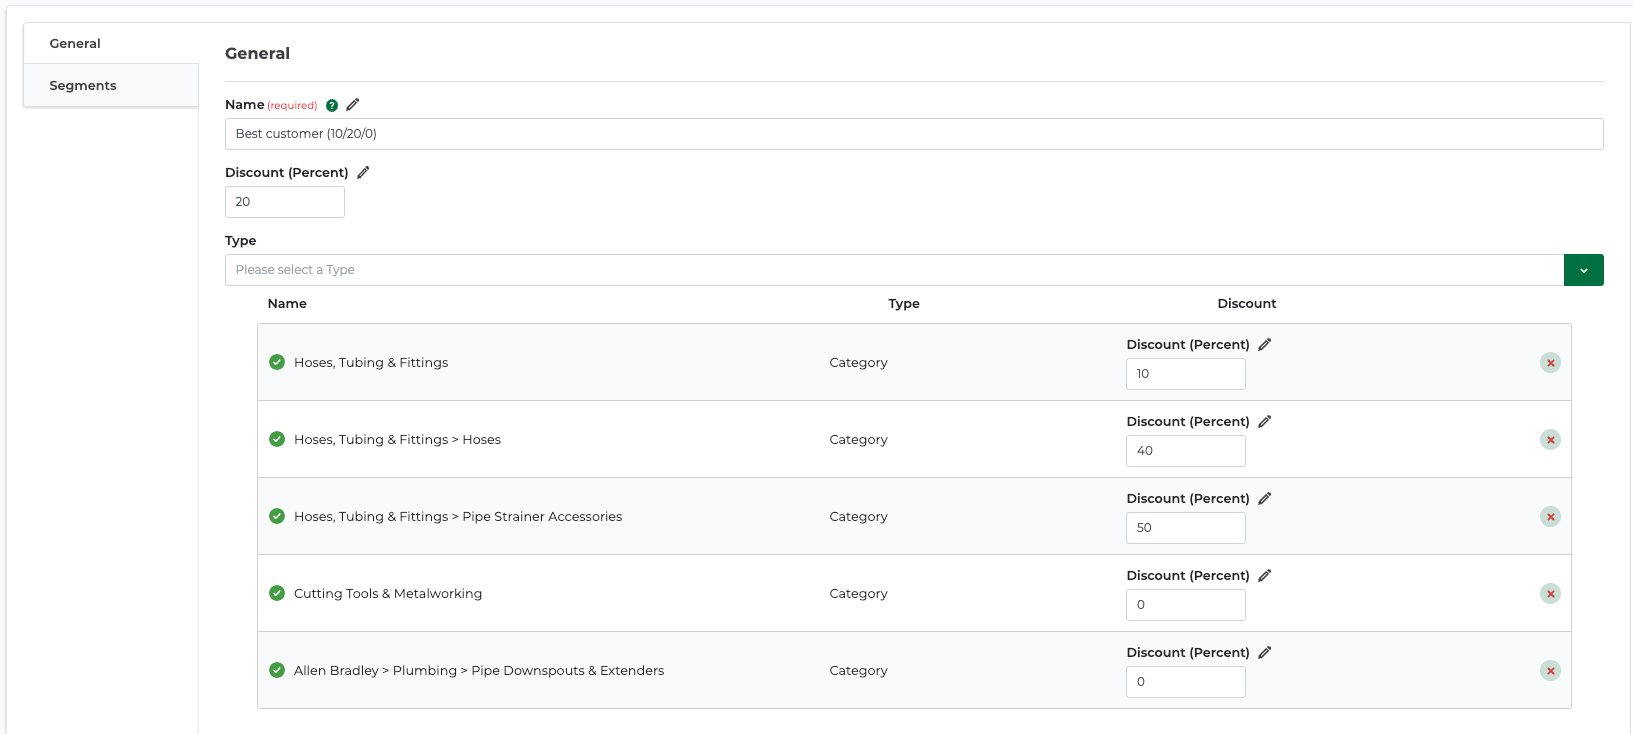Click green check icon for Cutting Tools & Metalworking
The image size is (1633, 734).
click(x=277, y=593)
